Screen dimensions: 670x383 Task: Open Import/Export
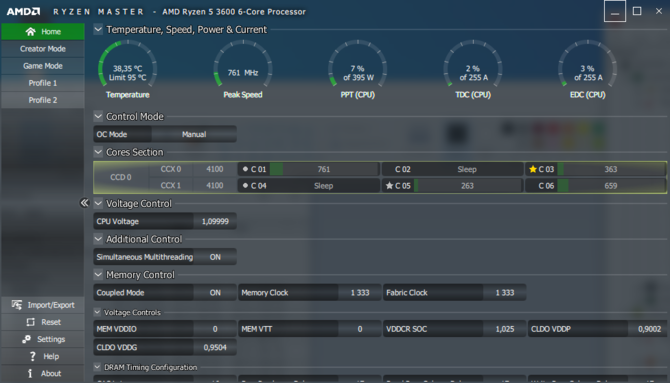(43, 305)
